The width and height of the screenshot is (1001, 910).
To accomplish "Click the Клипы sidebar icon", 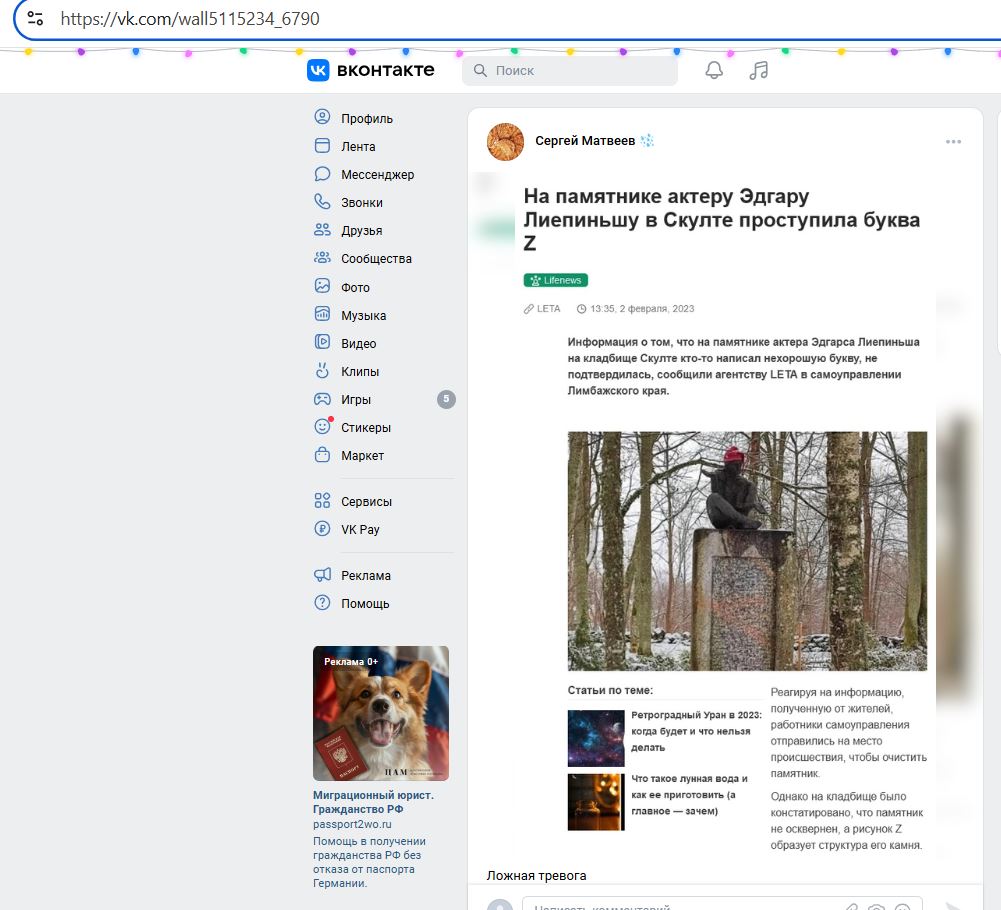I will pos(322,370).
